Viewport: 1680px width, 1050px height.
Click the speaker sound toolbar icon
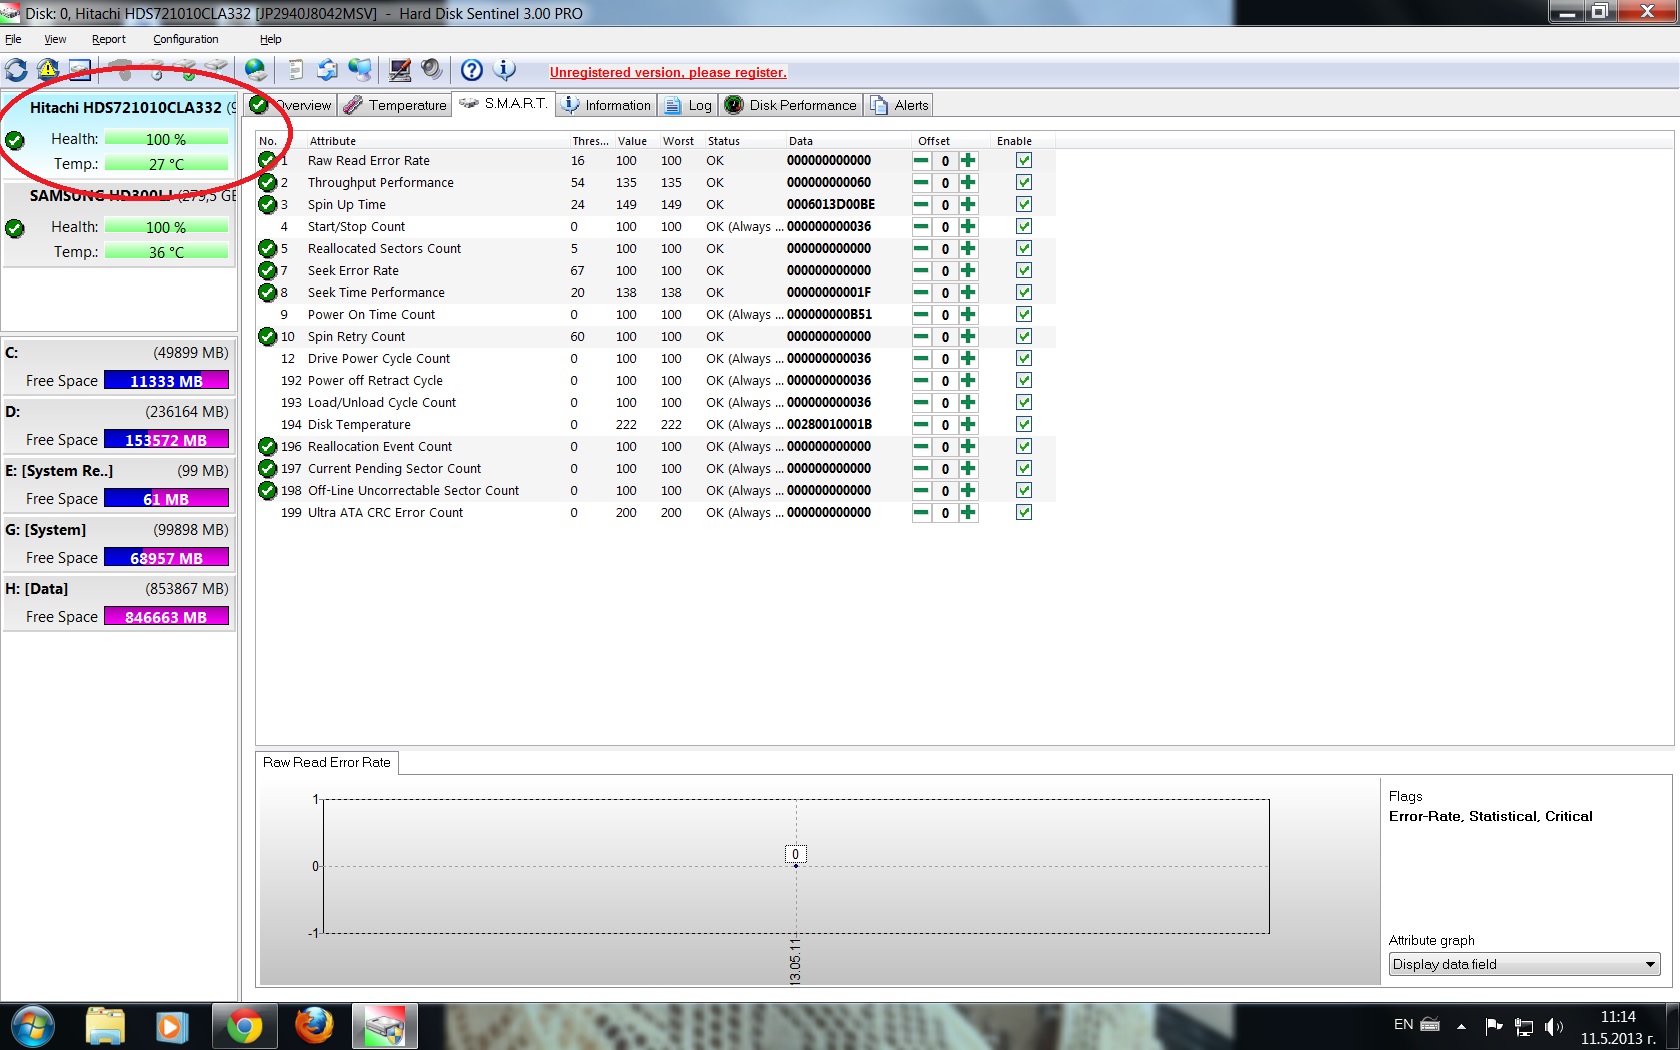pyautogui.click(x=431, y=70)
